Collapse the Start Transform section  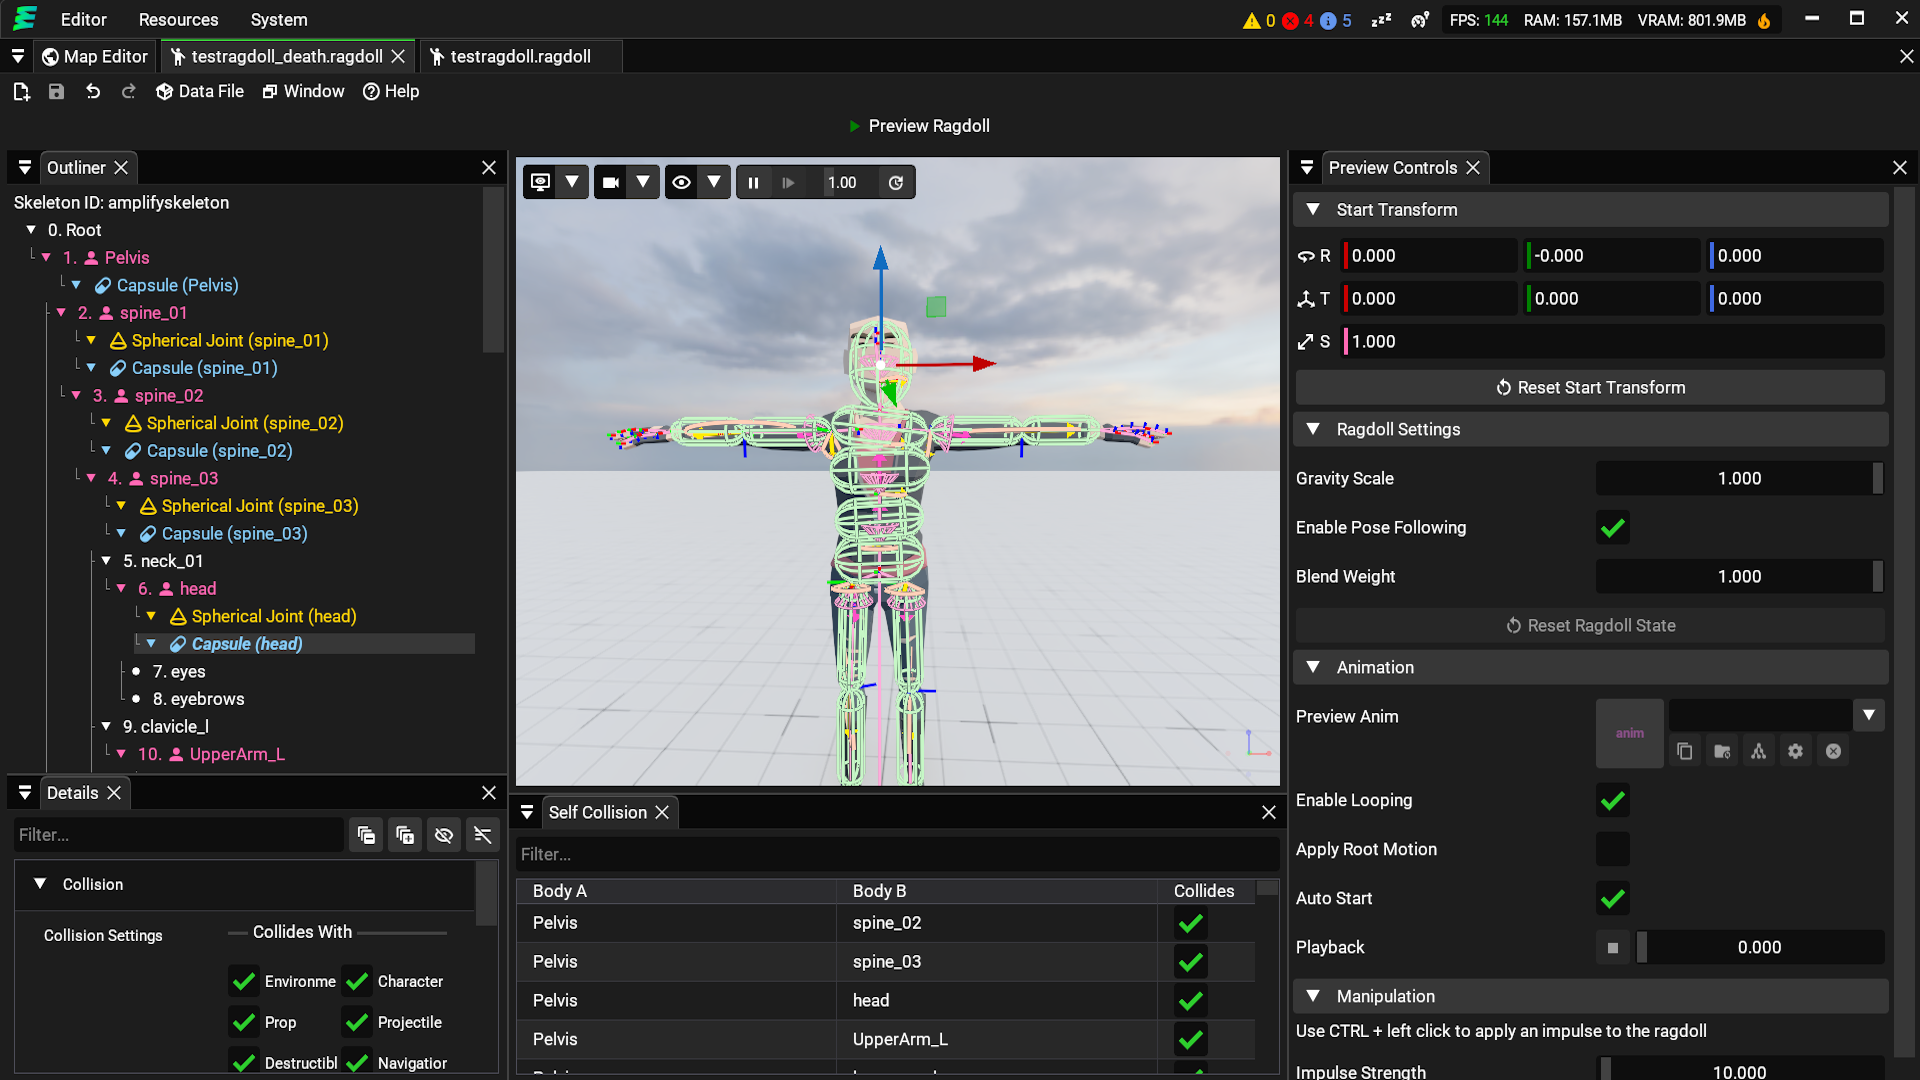(1313, 210)
